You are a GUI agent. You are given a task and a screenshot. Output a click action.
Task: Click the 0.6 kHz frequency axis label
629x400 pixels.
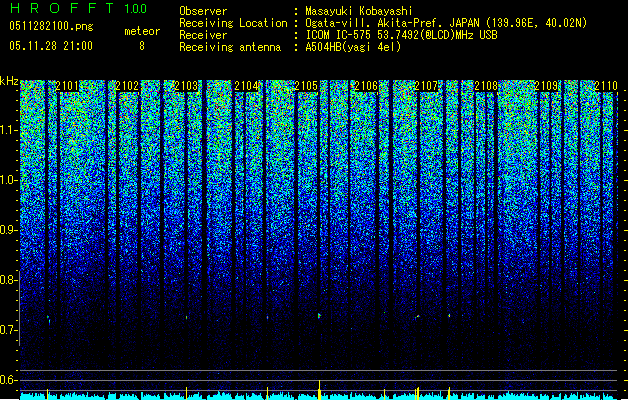click(x=9, y=380)
